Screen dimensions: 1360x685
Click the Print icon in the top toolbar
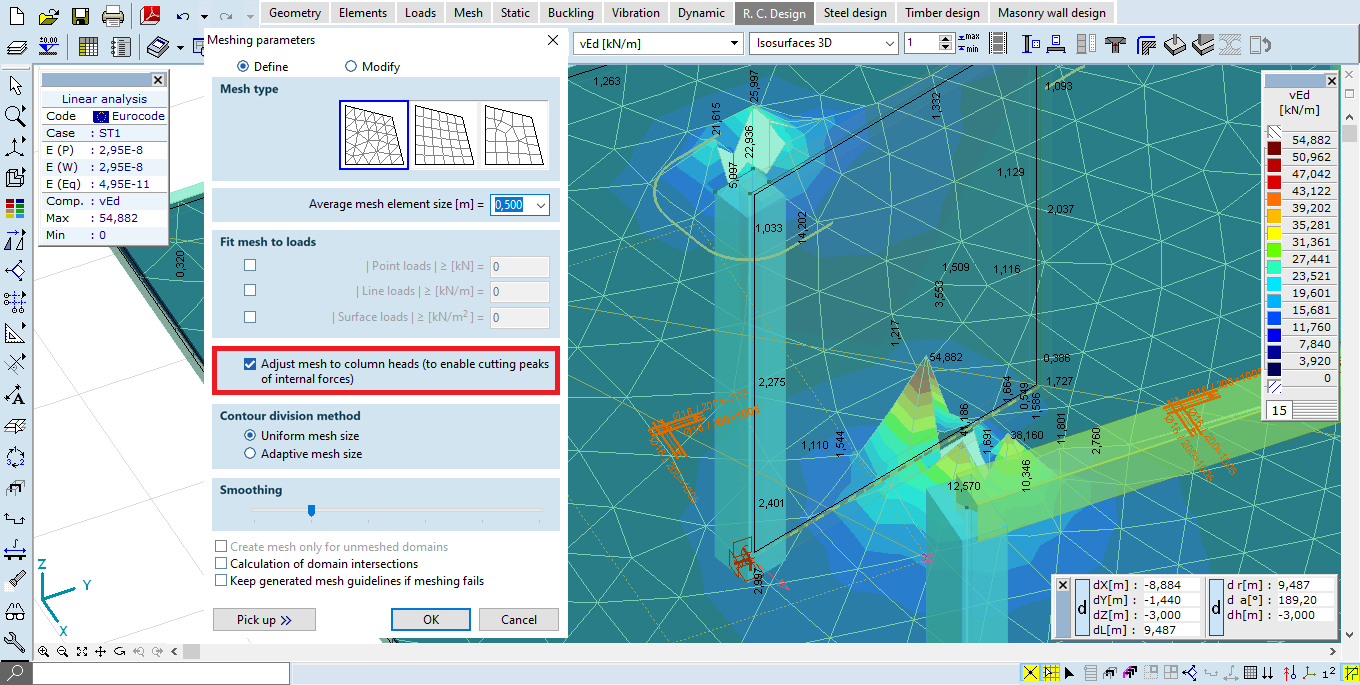pyautogui.click(x=113, y=15)
